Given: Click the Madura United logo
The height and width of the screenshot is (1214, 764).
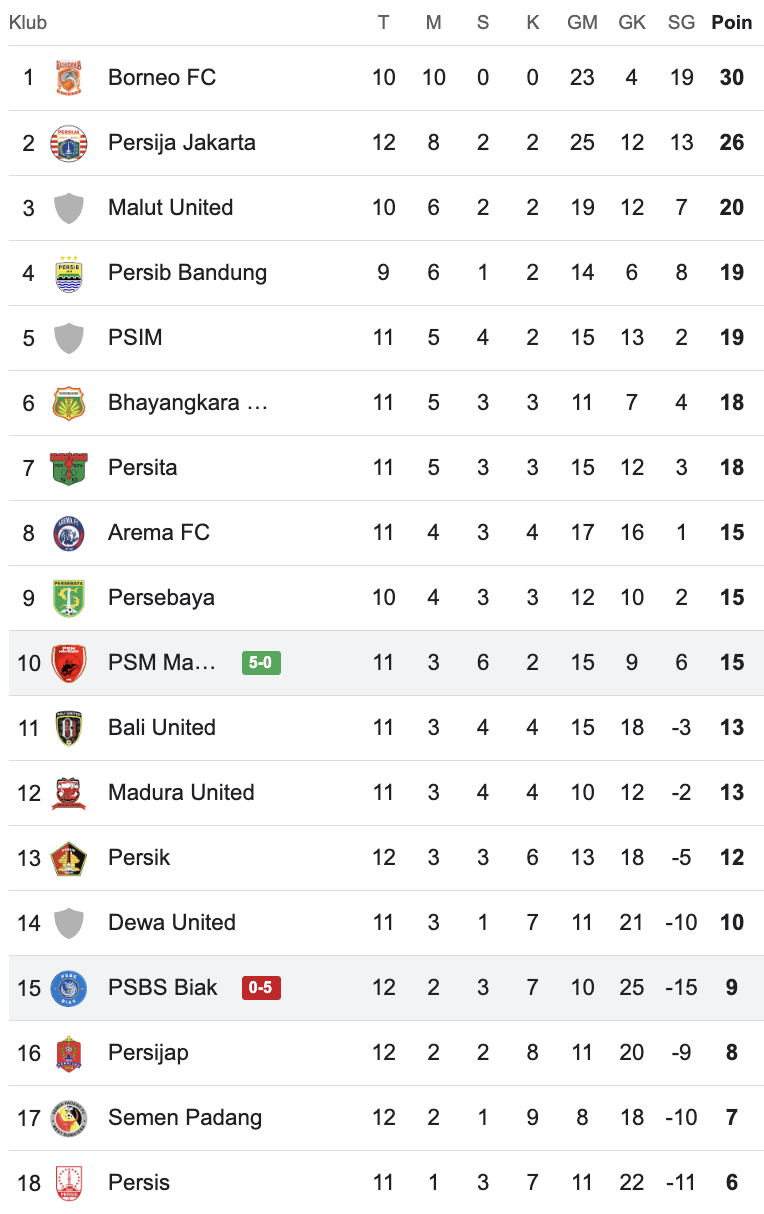Looking at the screenshot, I should pos(69,793).
